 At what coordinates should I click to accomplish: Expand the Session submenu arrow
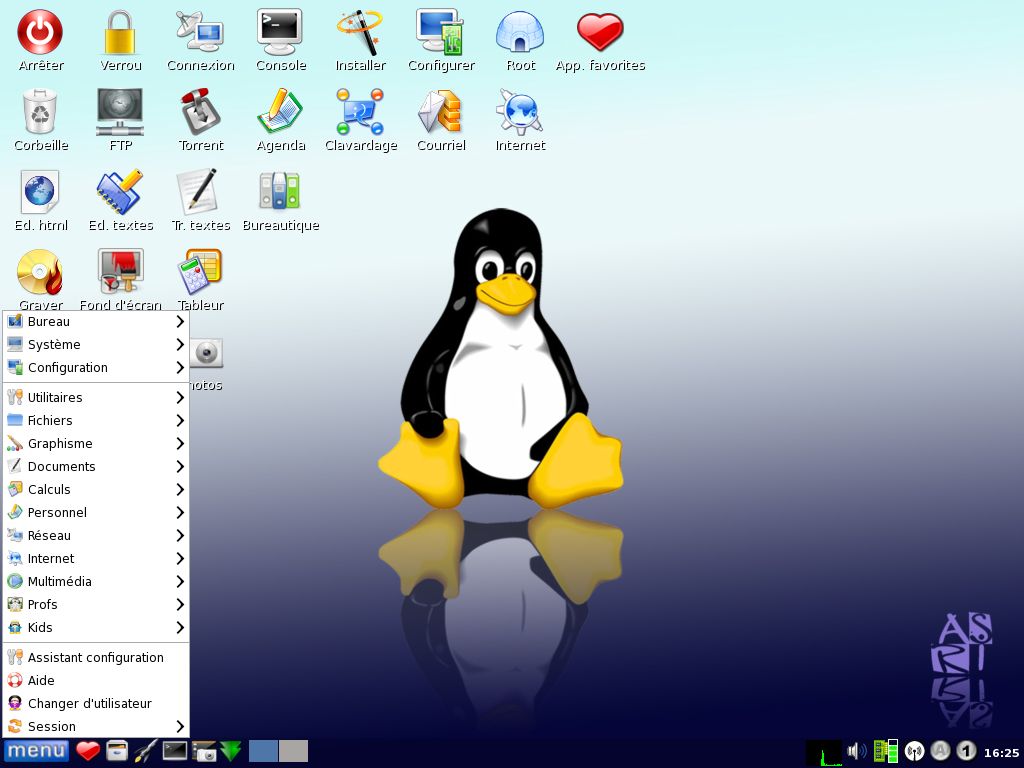(180, 727)
